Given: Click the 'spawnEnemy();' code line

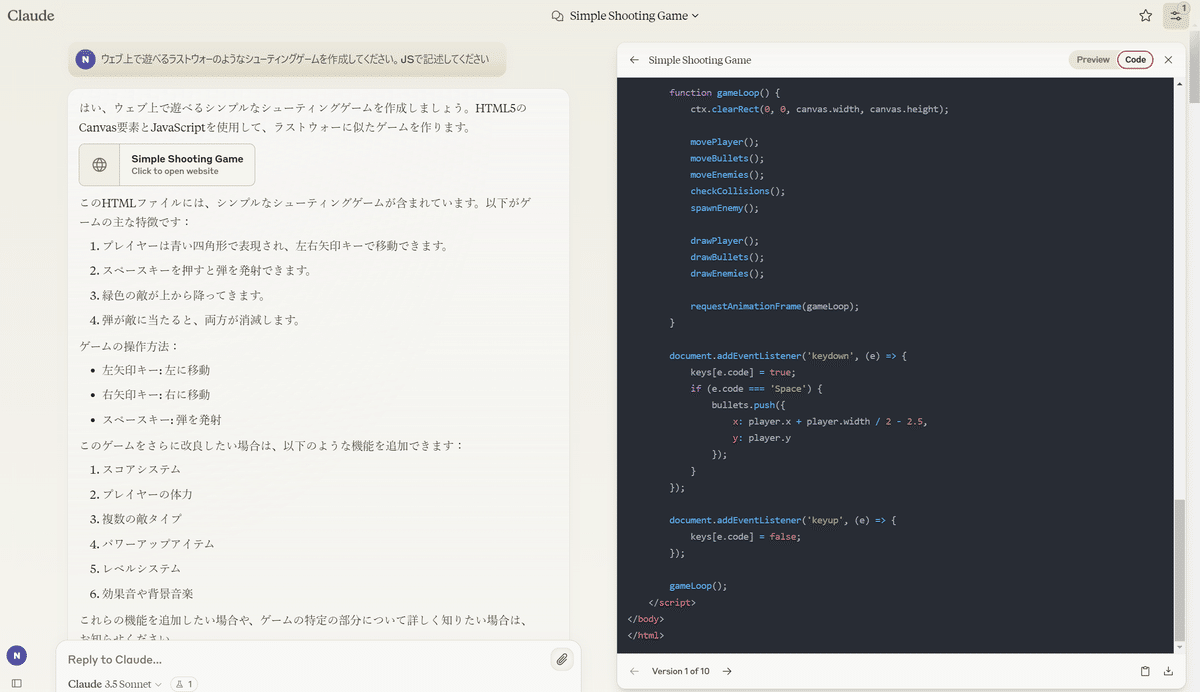Looking at the screenshot, I should pos(724,208).
